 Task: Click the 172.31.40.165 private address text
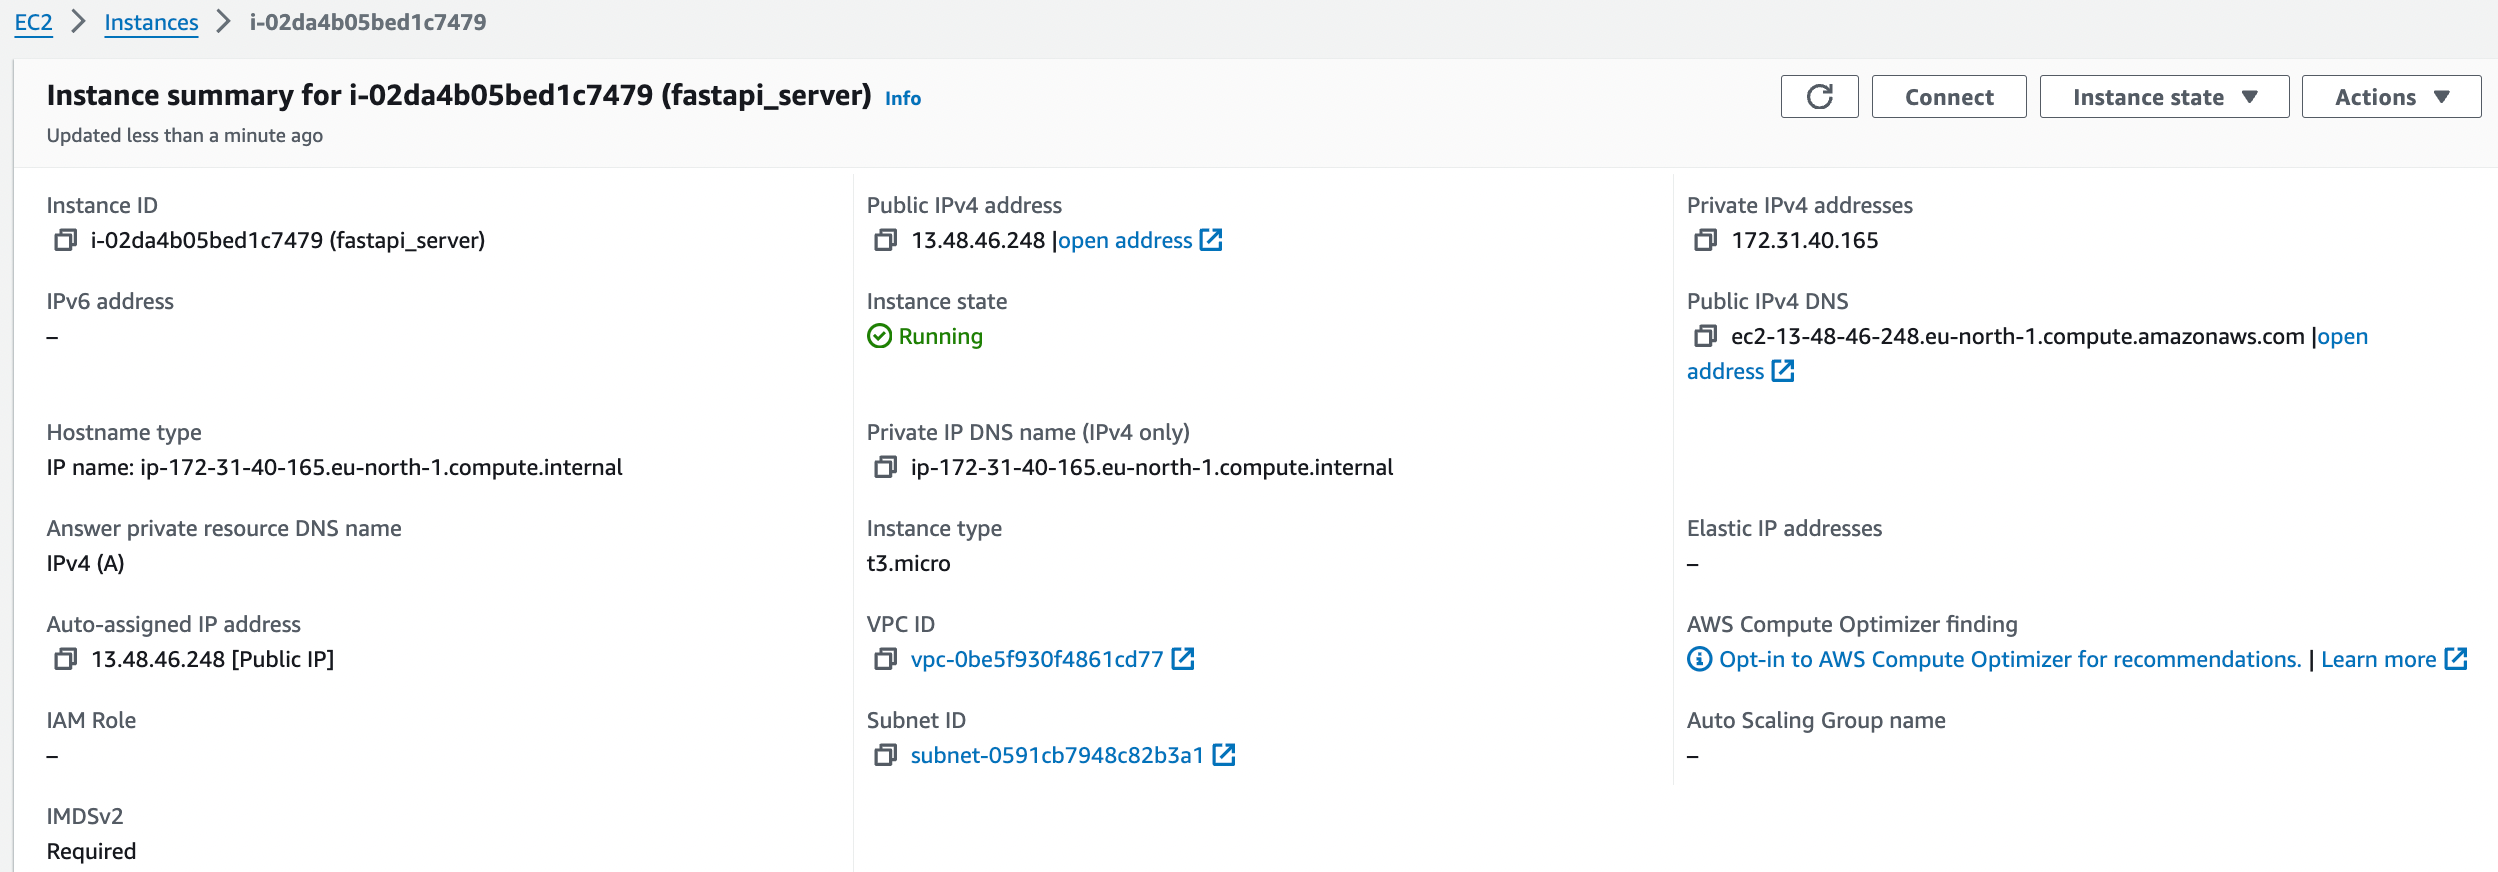tap(1805, 240)
